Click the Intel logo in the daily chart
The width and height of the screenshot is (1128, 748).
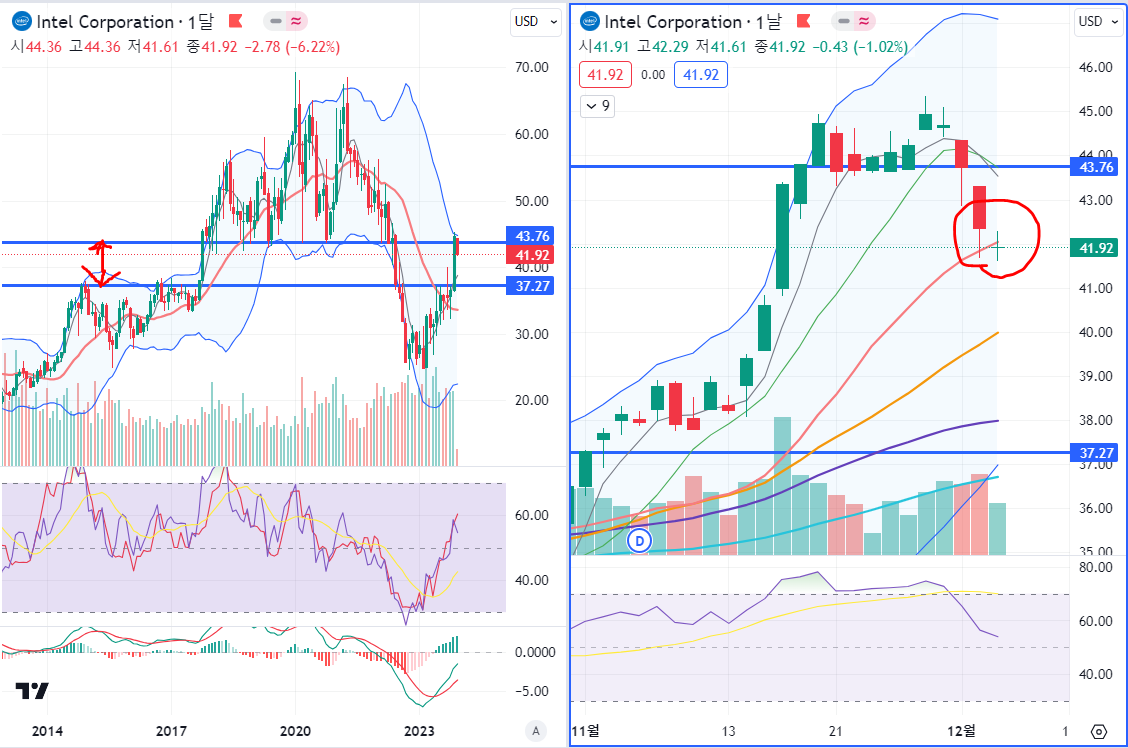tap(590, 22)
